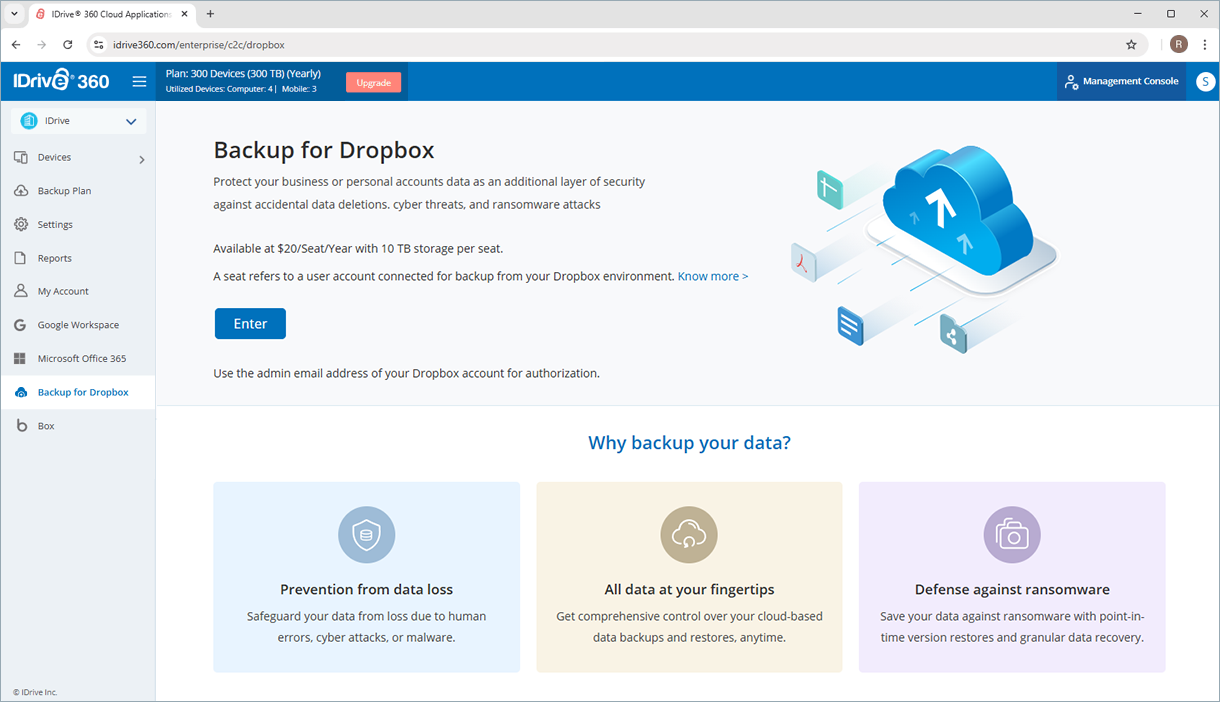The width and height of the screenshot is (1220, 702).
Task: Click the IDrive 360 logo
Action: point(61,81)
